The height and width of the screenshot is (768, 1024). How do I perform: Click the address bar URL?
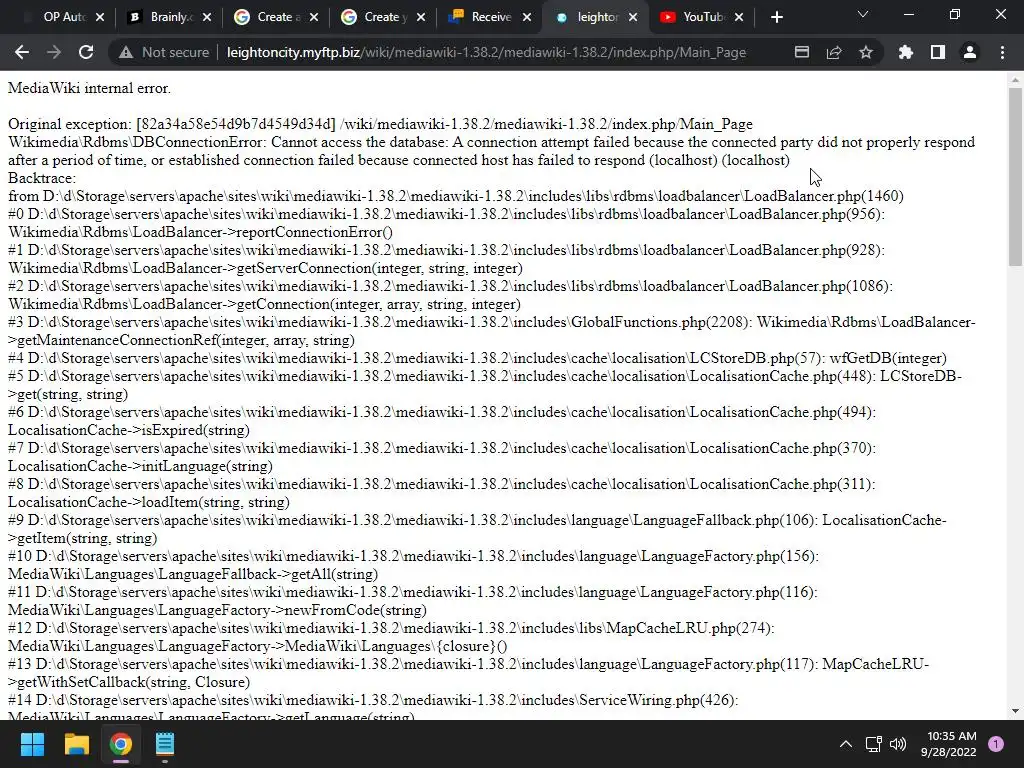point(486,52)
